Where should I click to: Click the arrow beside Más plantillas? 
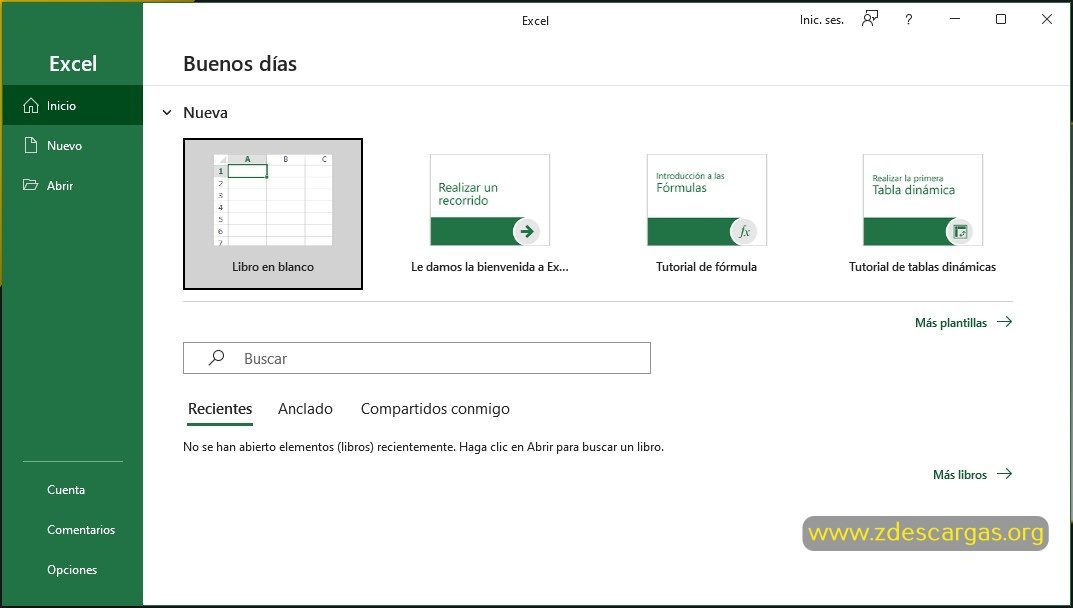(1004, 322)
